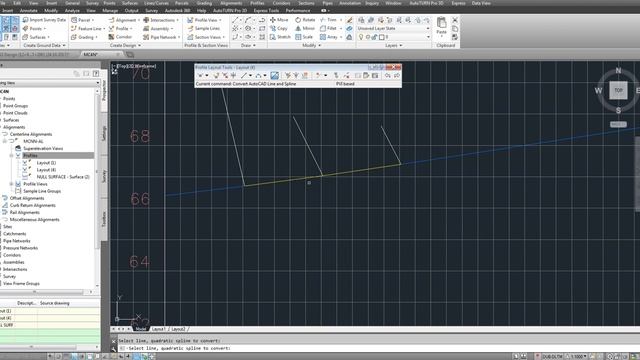Open the Express Tools ribbon tab
This screenshot has height=360, width=640.
click(266, 11)
